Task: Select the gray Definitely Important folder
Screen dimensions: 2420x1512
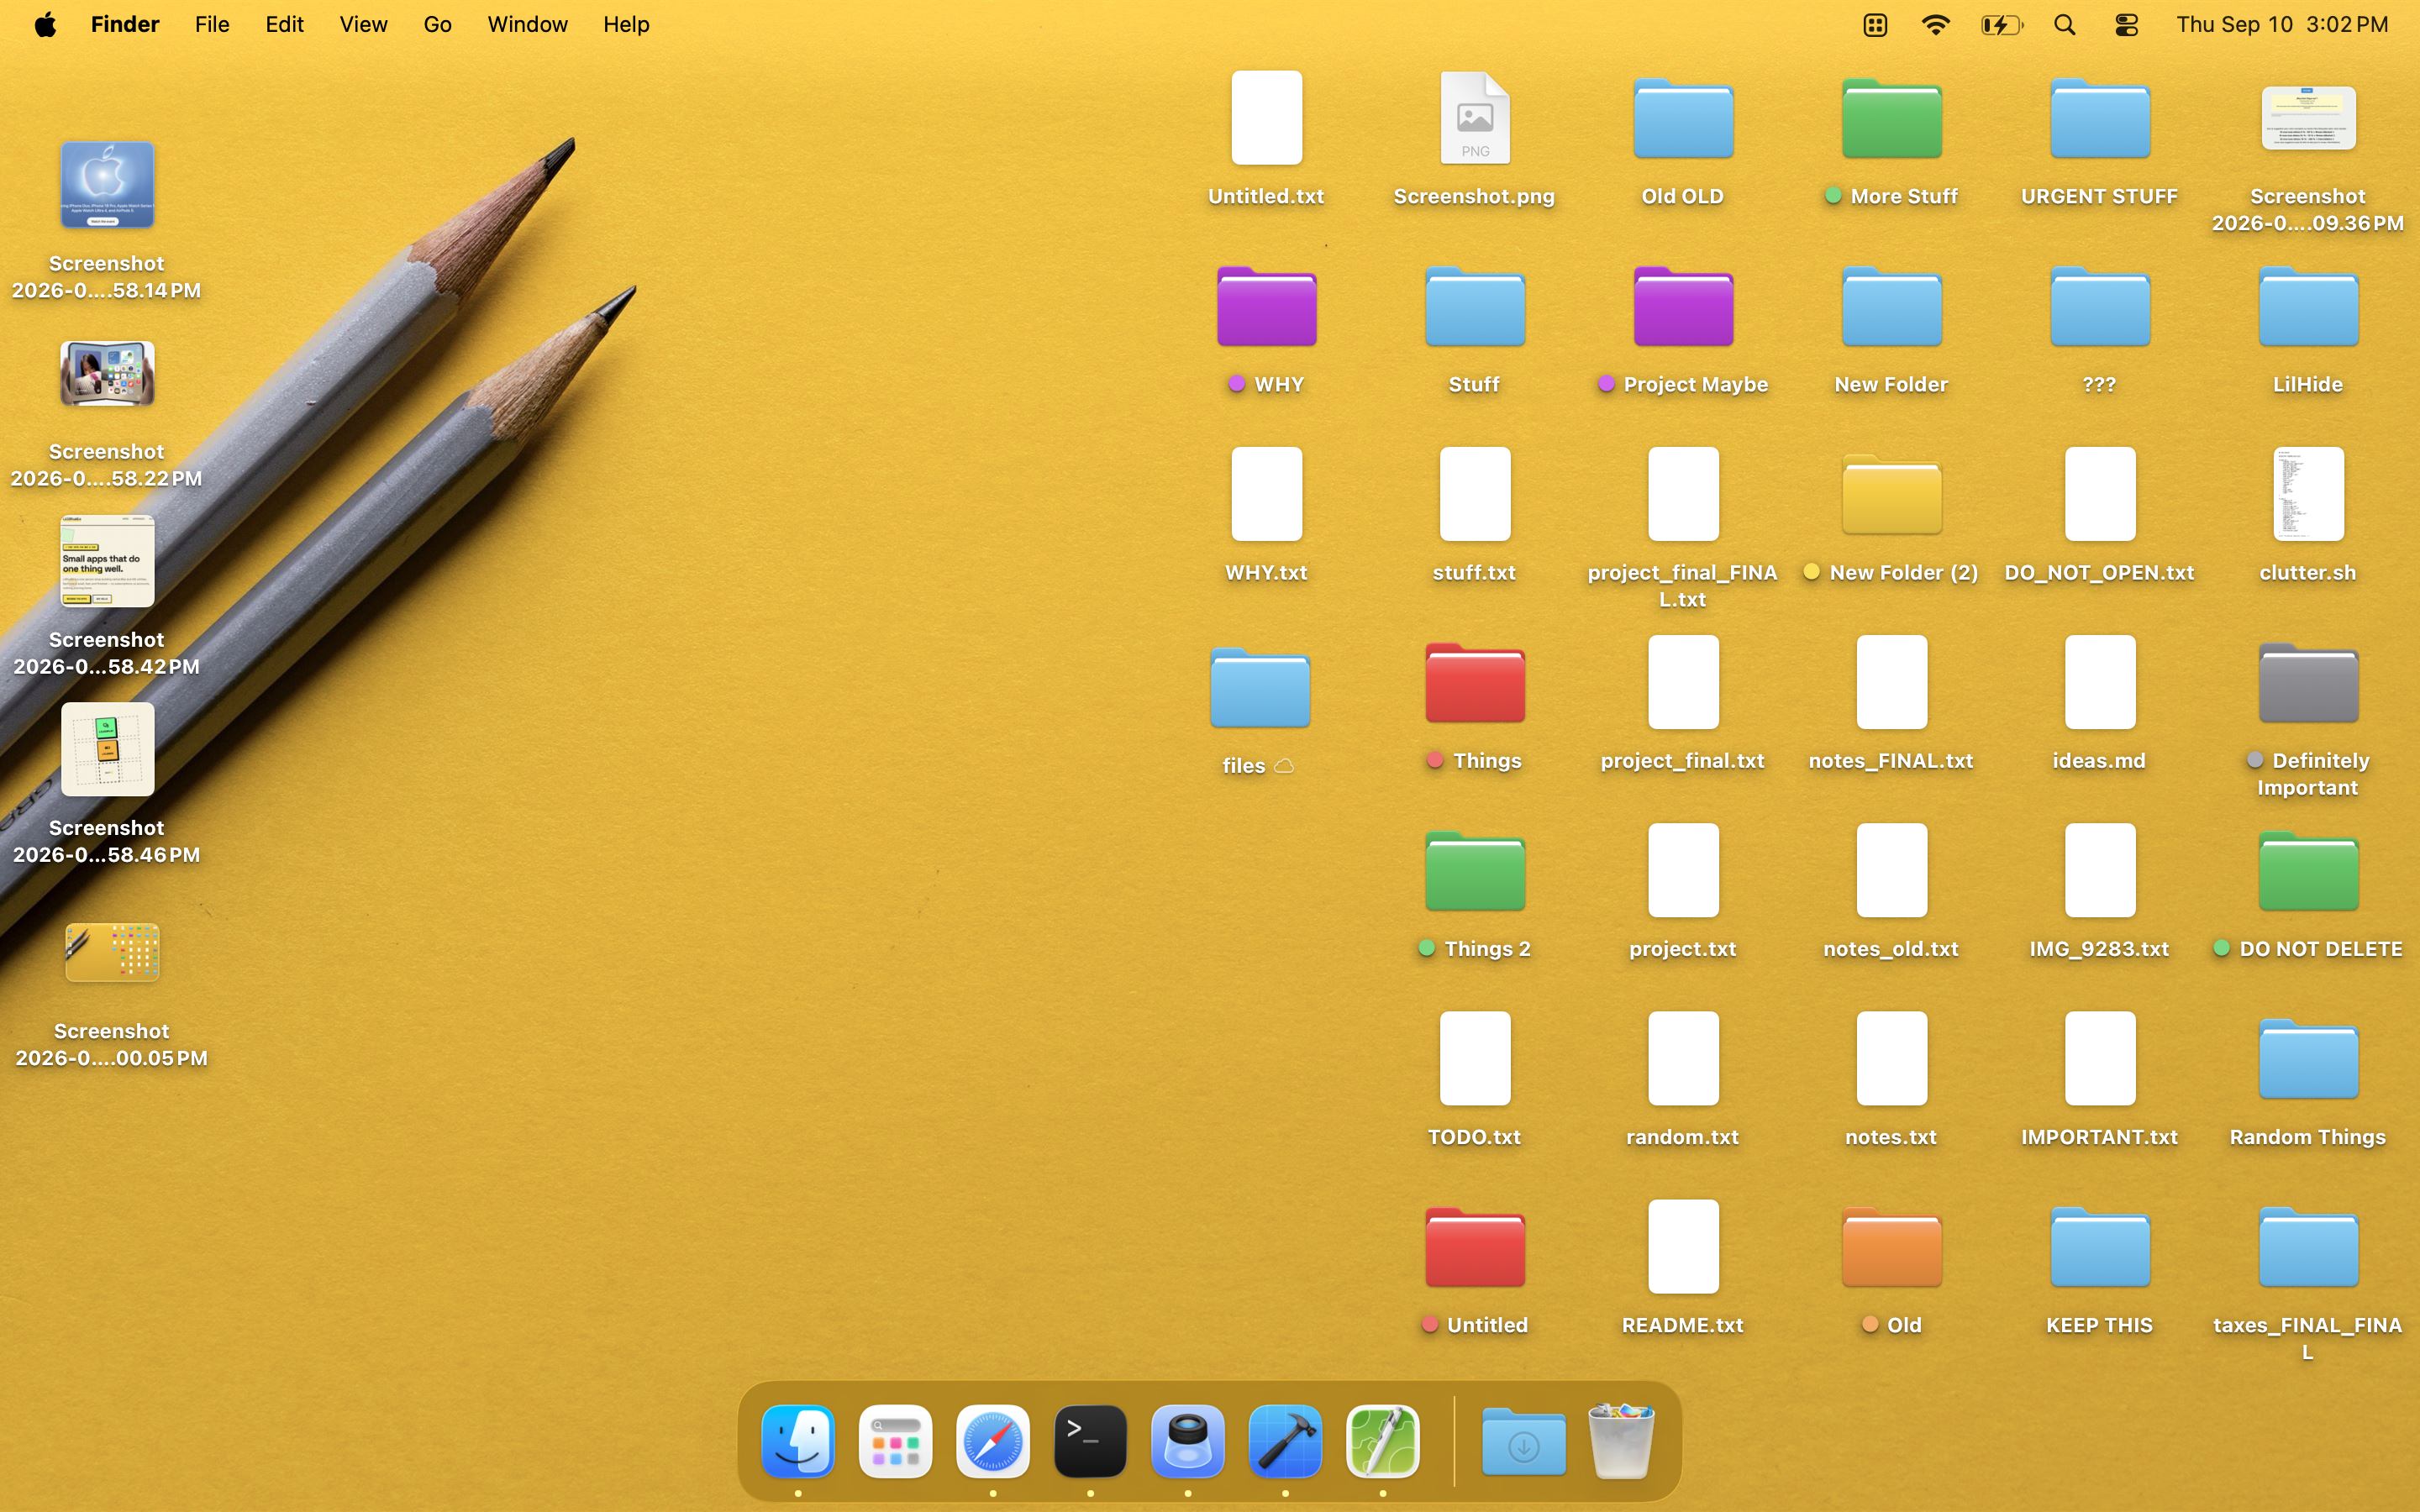Action: click(2308, 682)
